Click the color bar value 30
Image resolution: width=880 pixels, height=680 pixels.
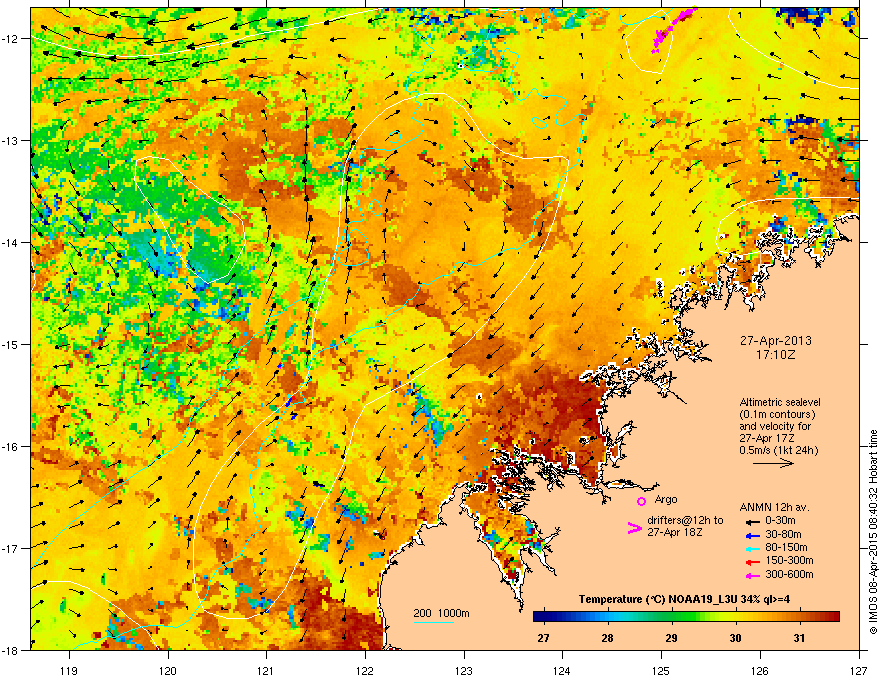(735, 638)
